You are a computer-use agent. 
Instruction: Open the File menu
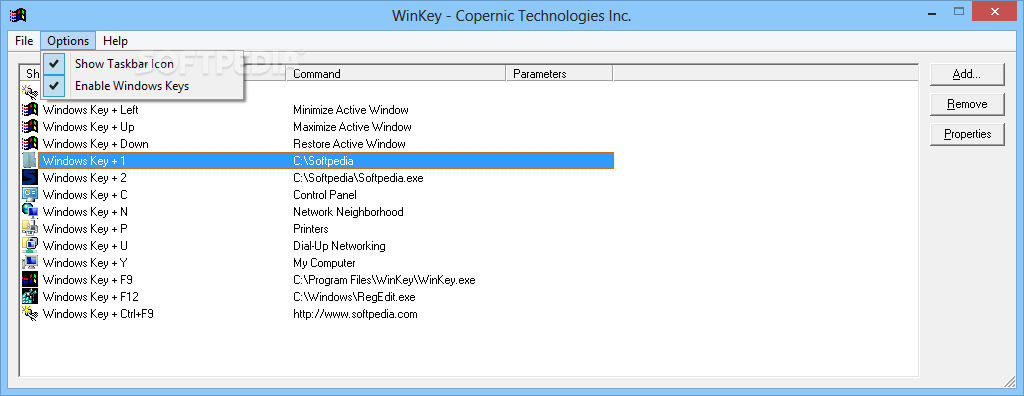[24, 41]
